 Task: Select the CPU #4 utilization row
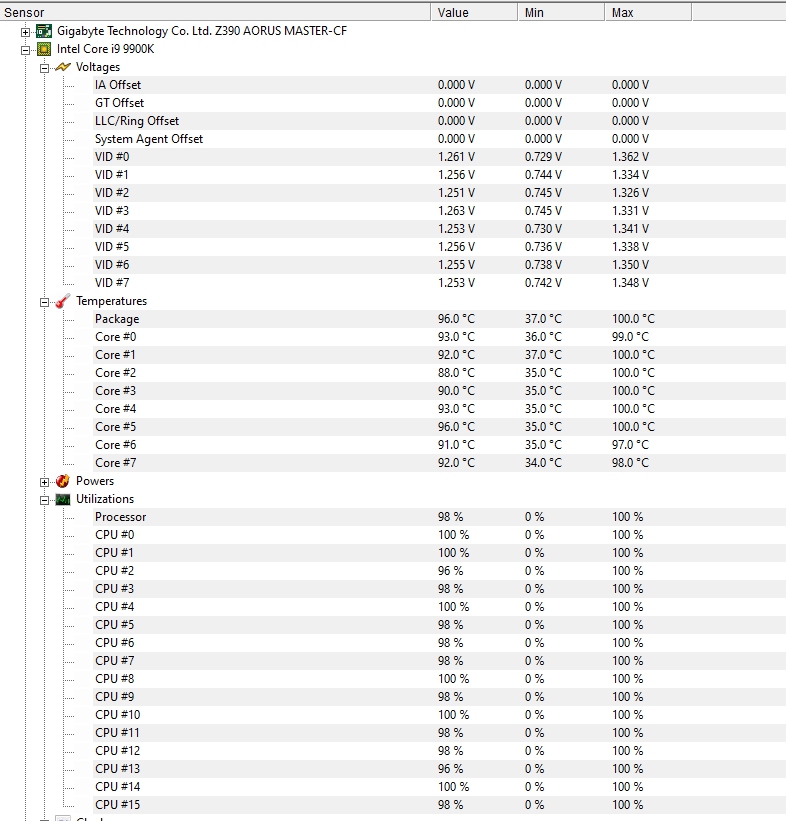[439, 606]
